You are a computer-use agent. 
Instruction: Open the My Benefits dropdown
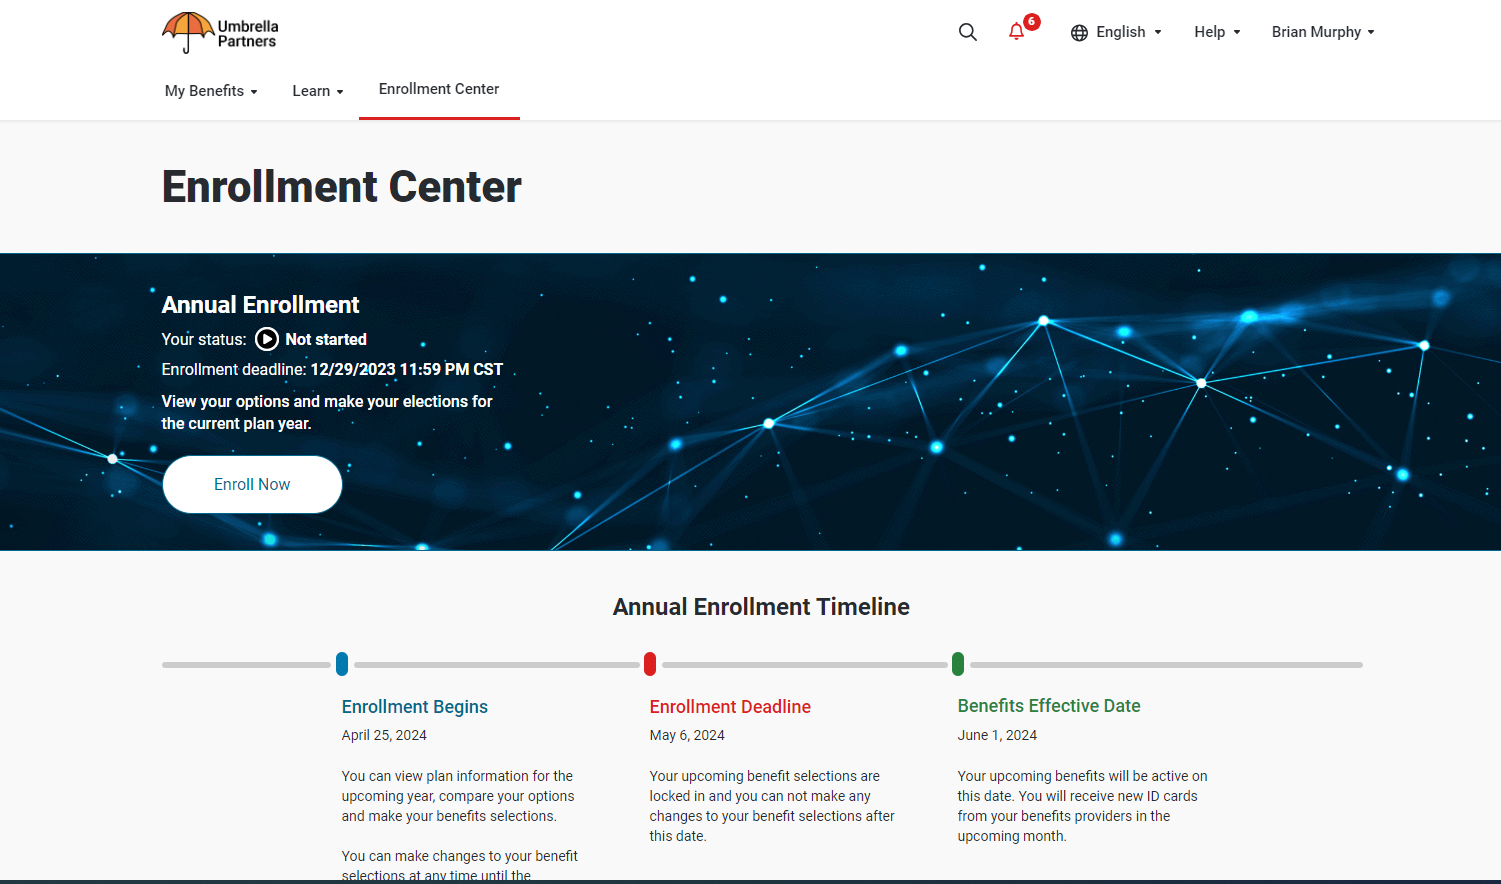tap(210, 90)
